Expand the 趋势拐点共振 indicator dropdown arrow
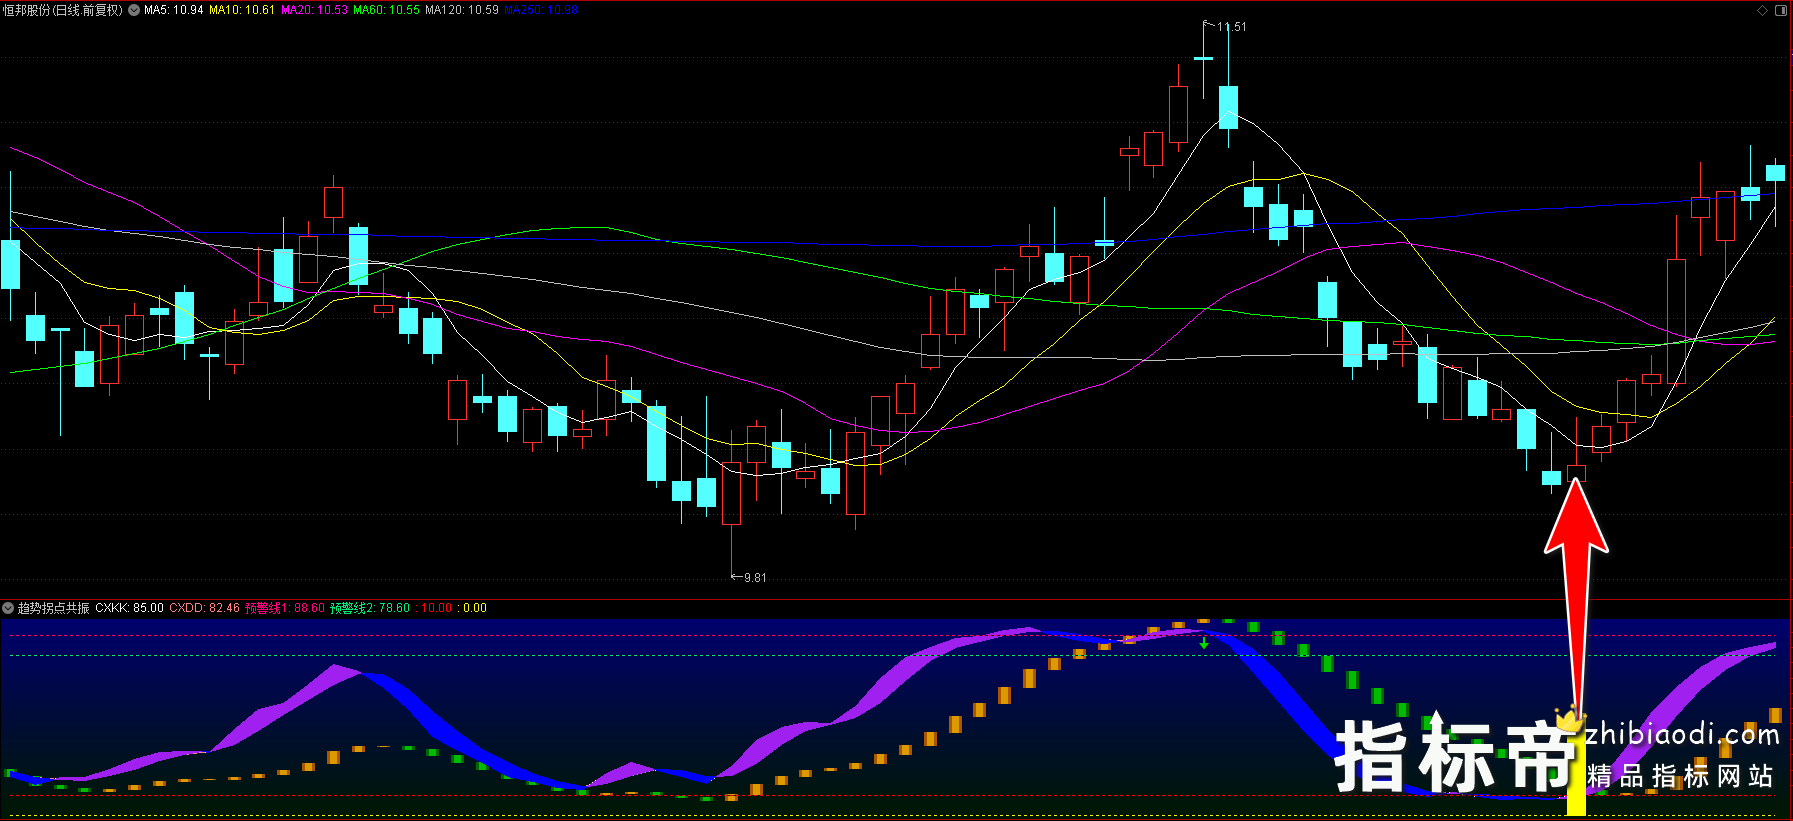Image resolution: width=1793 pixels, height=821 pixels. pos(8,608)
